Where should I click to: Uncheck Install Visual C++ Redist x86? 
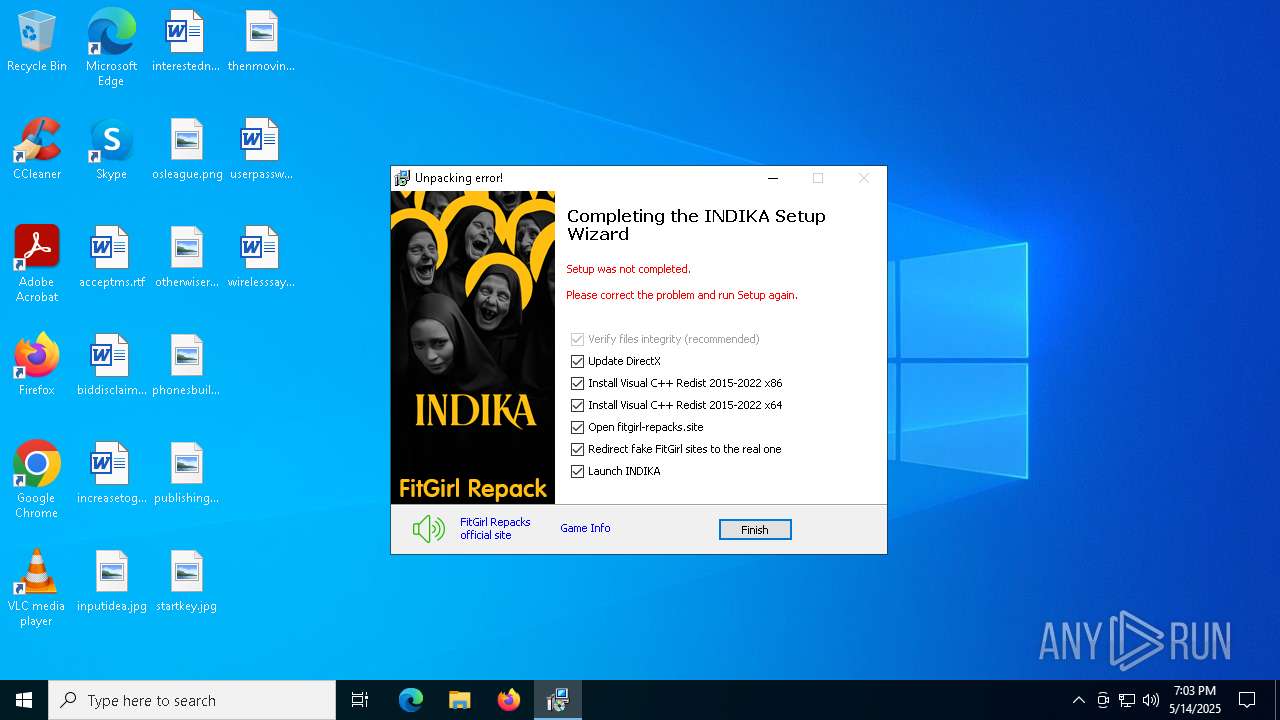577,383
